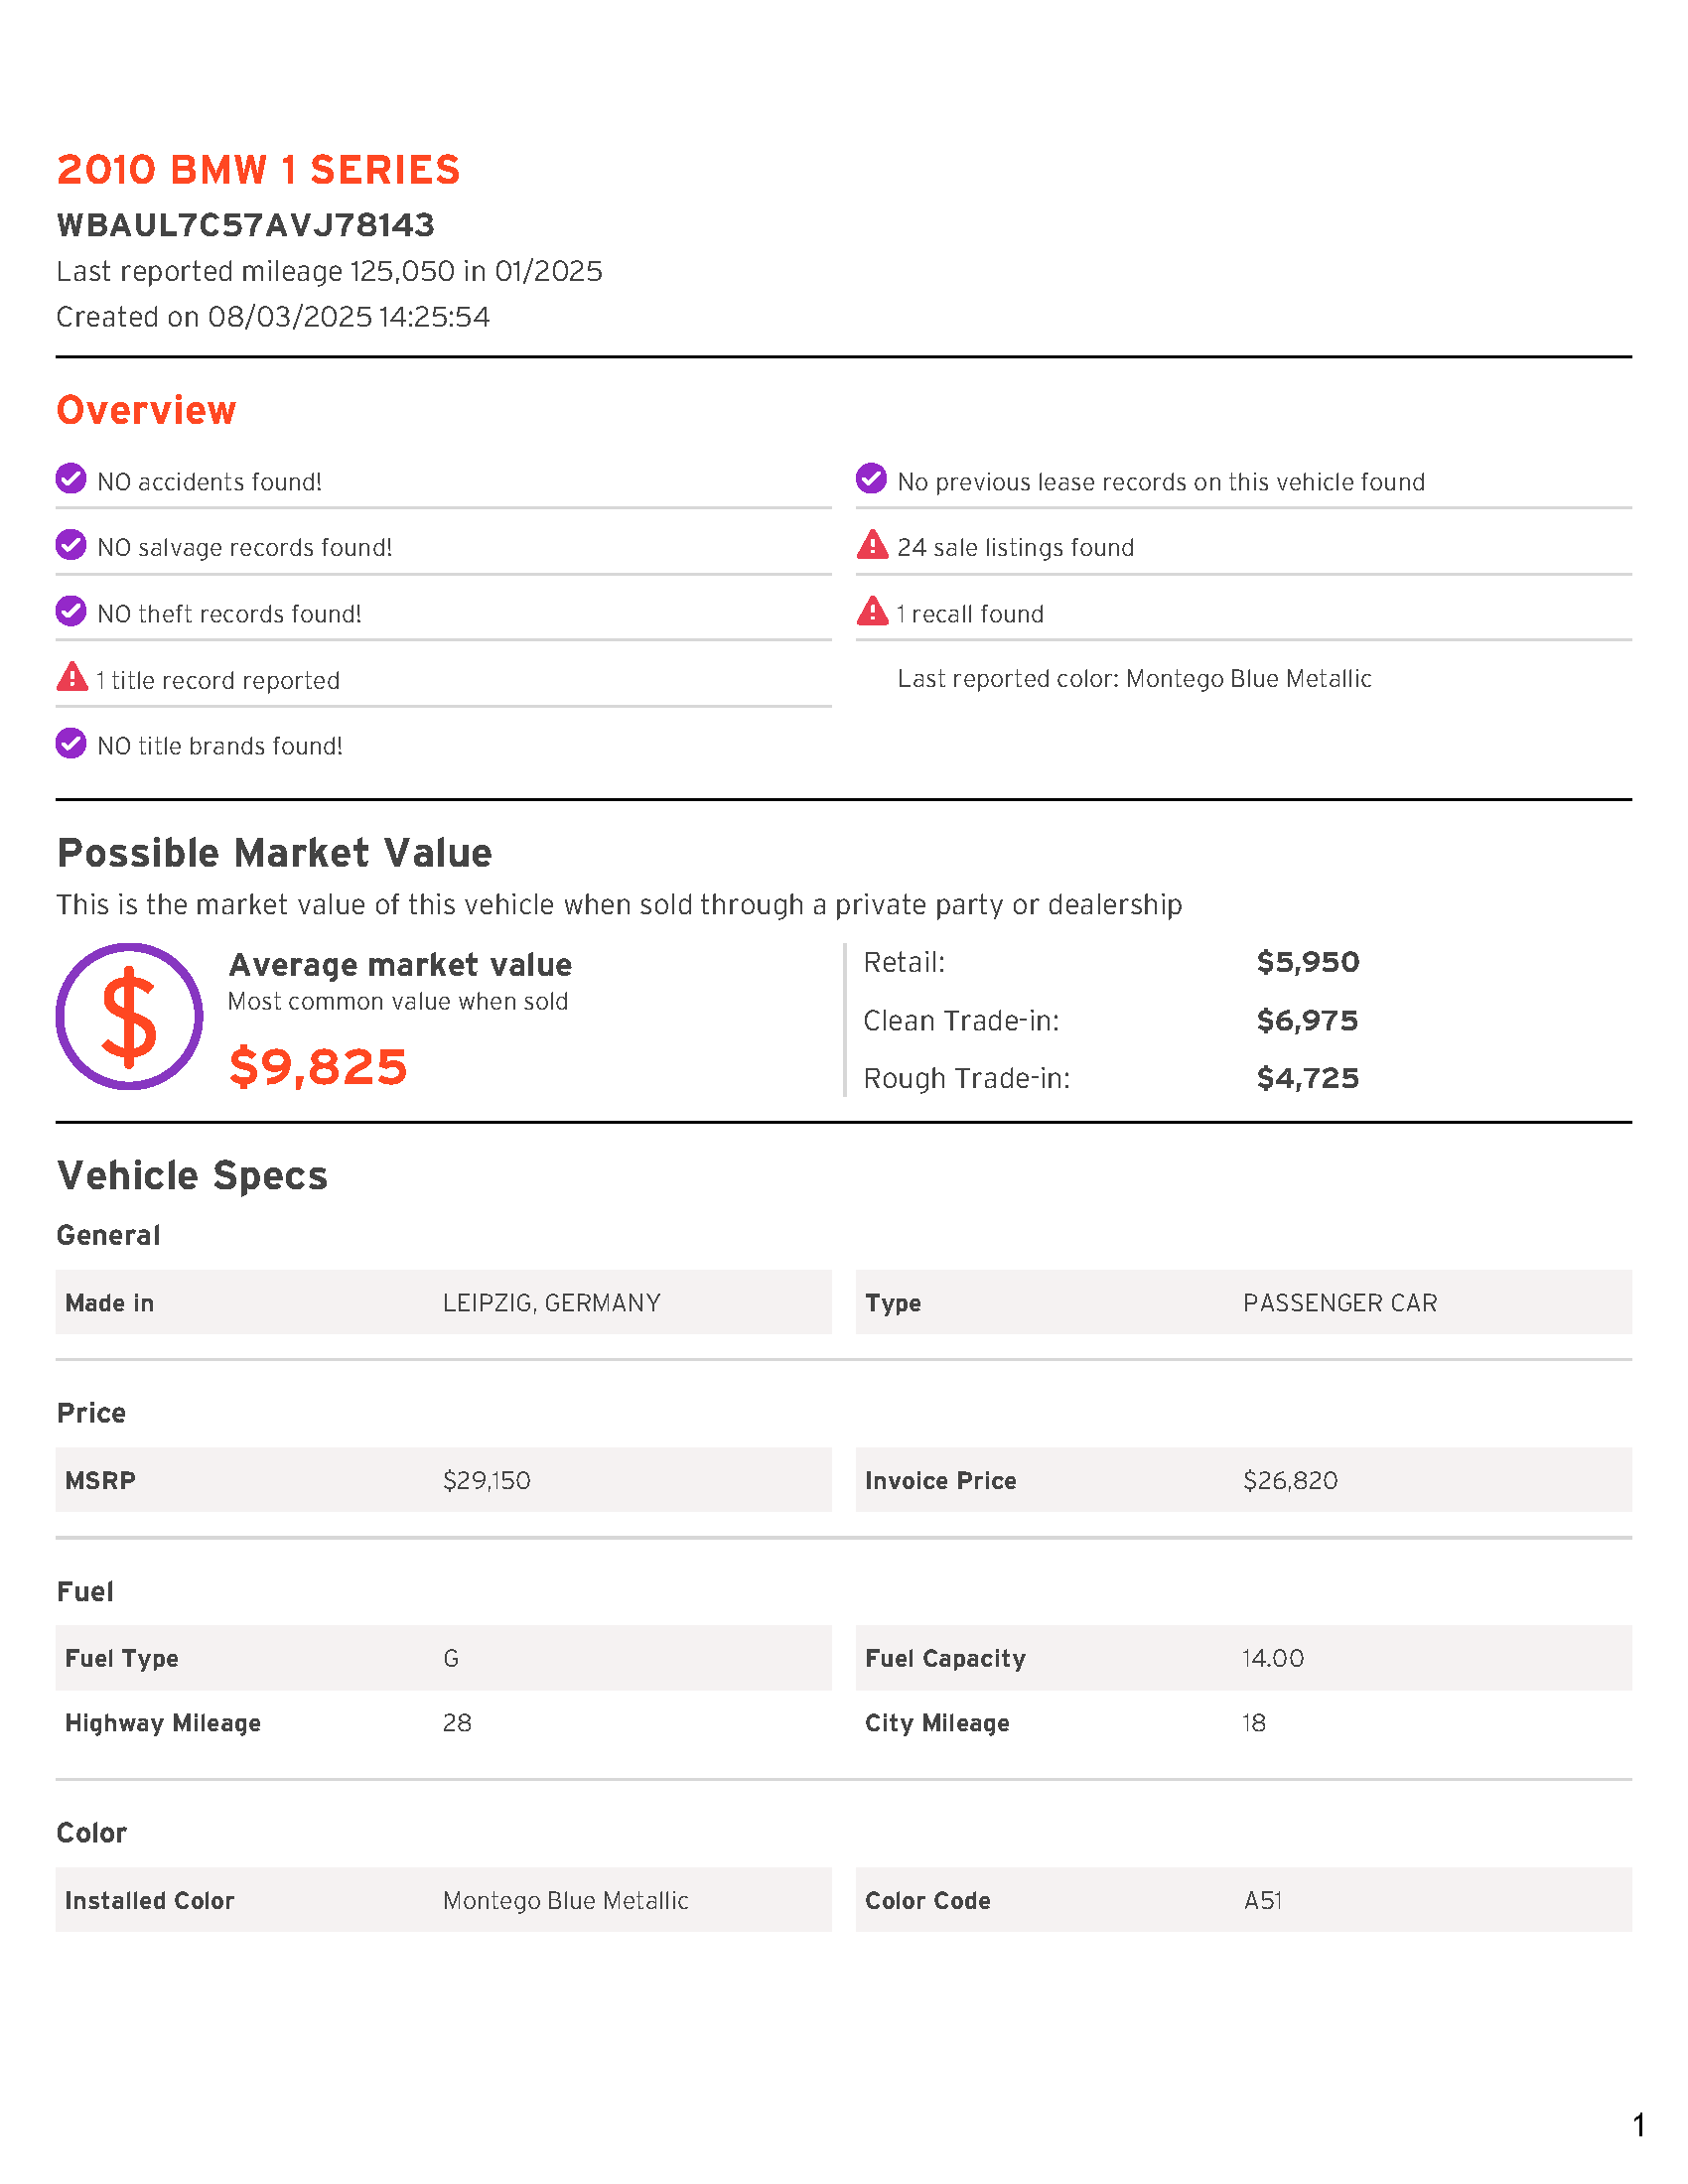Click the warning triangle next to 1 recall found
Screen dimensions: 1688x2184
[x=872, y=611]
